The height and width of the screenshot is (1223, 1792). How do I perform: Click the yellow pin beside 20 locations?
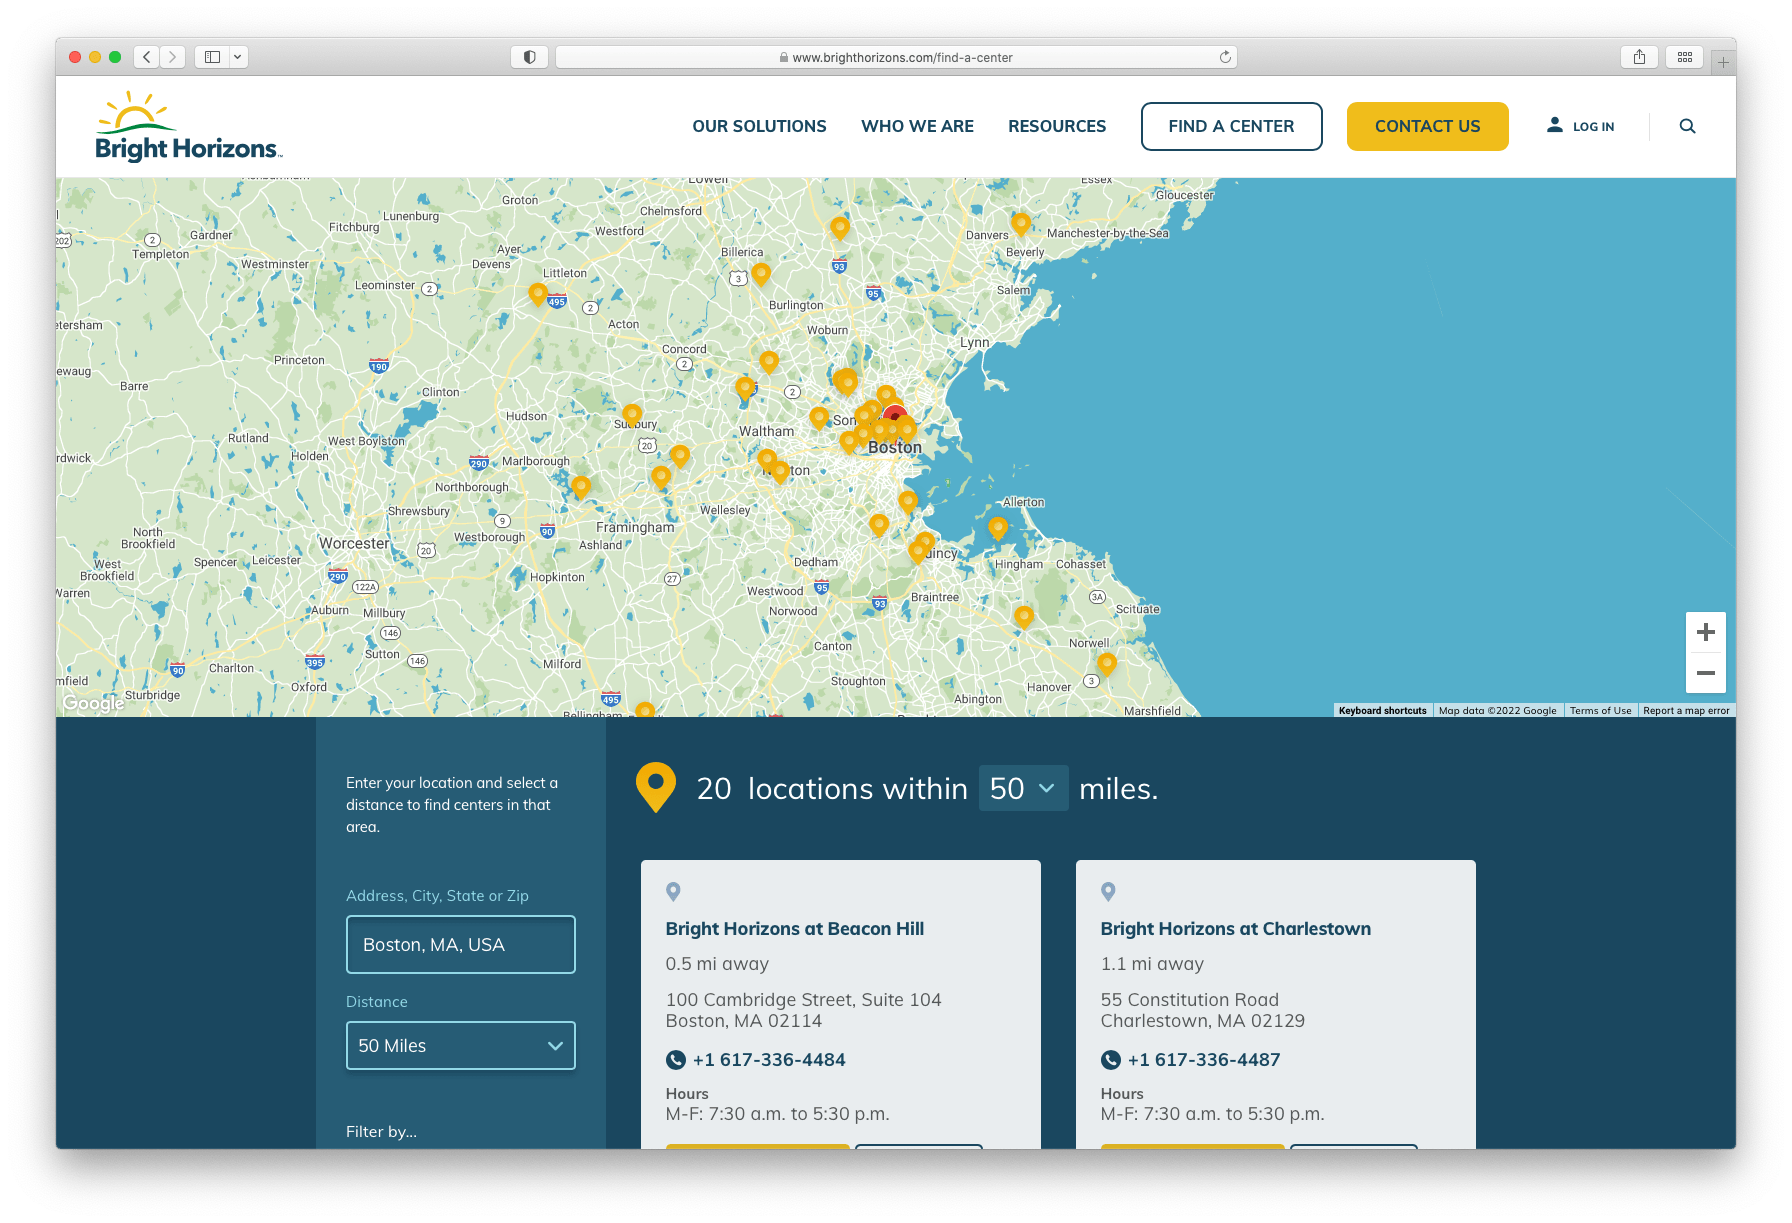pos(656,787)
